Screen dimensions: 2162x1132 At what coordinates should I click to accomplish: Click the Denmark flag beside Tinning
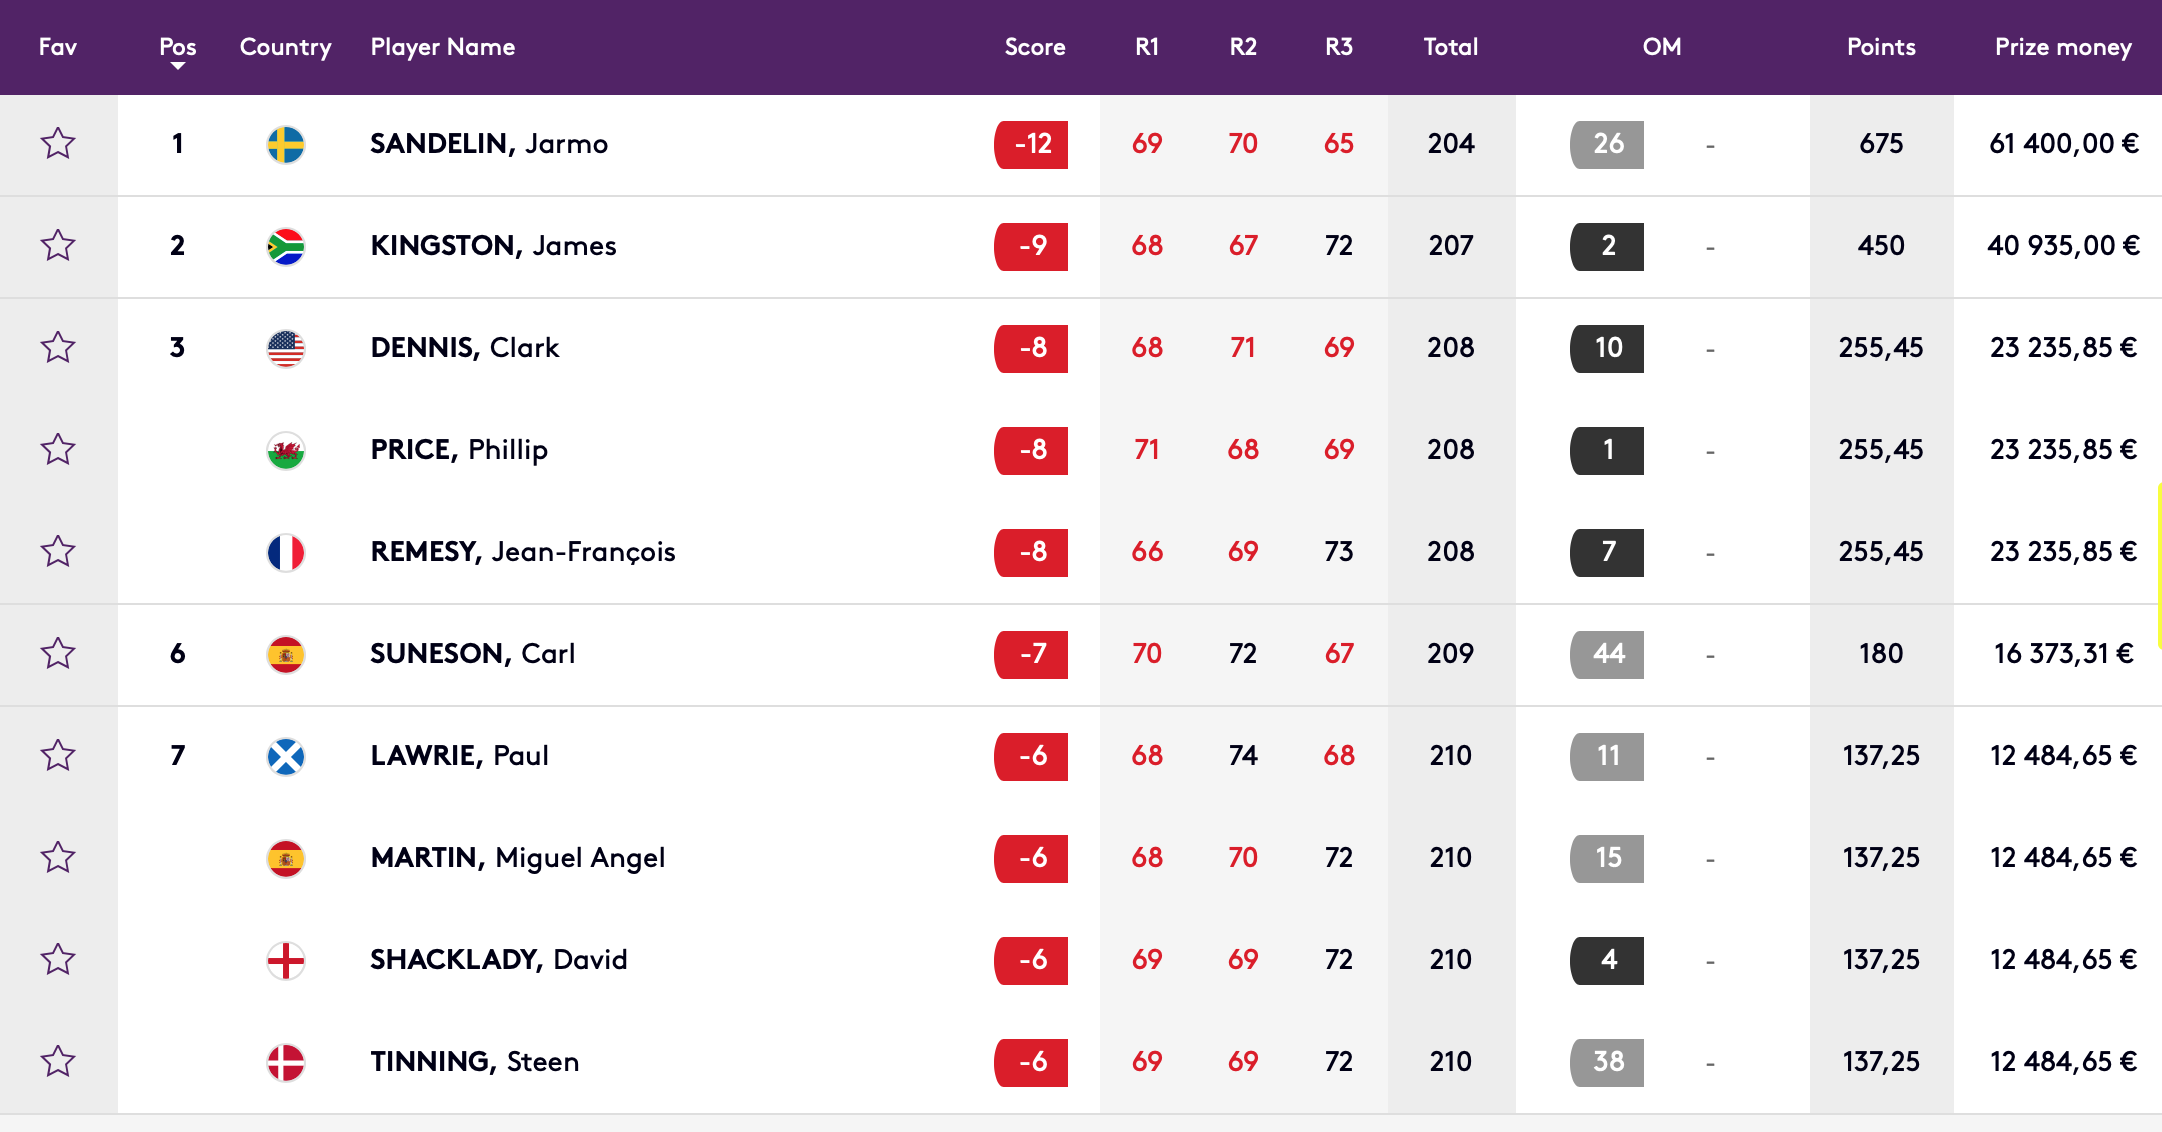286,1062
